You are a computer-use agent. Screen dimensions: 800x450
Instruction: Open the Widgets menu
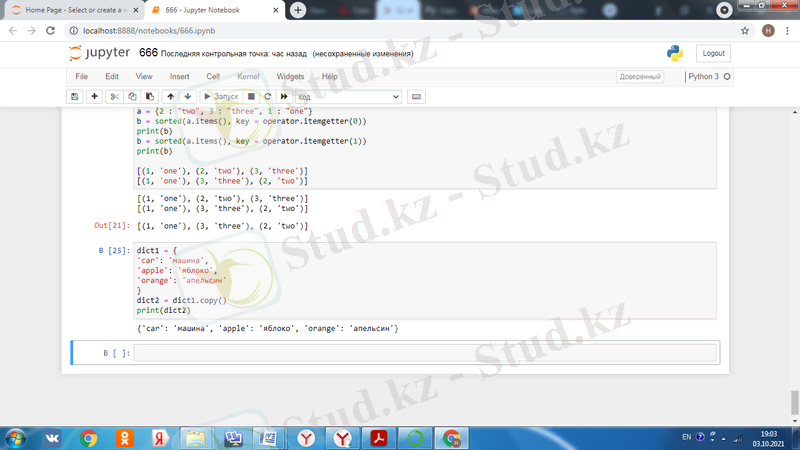290,77
